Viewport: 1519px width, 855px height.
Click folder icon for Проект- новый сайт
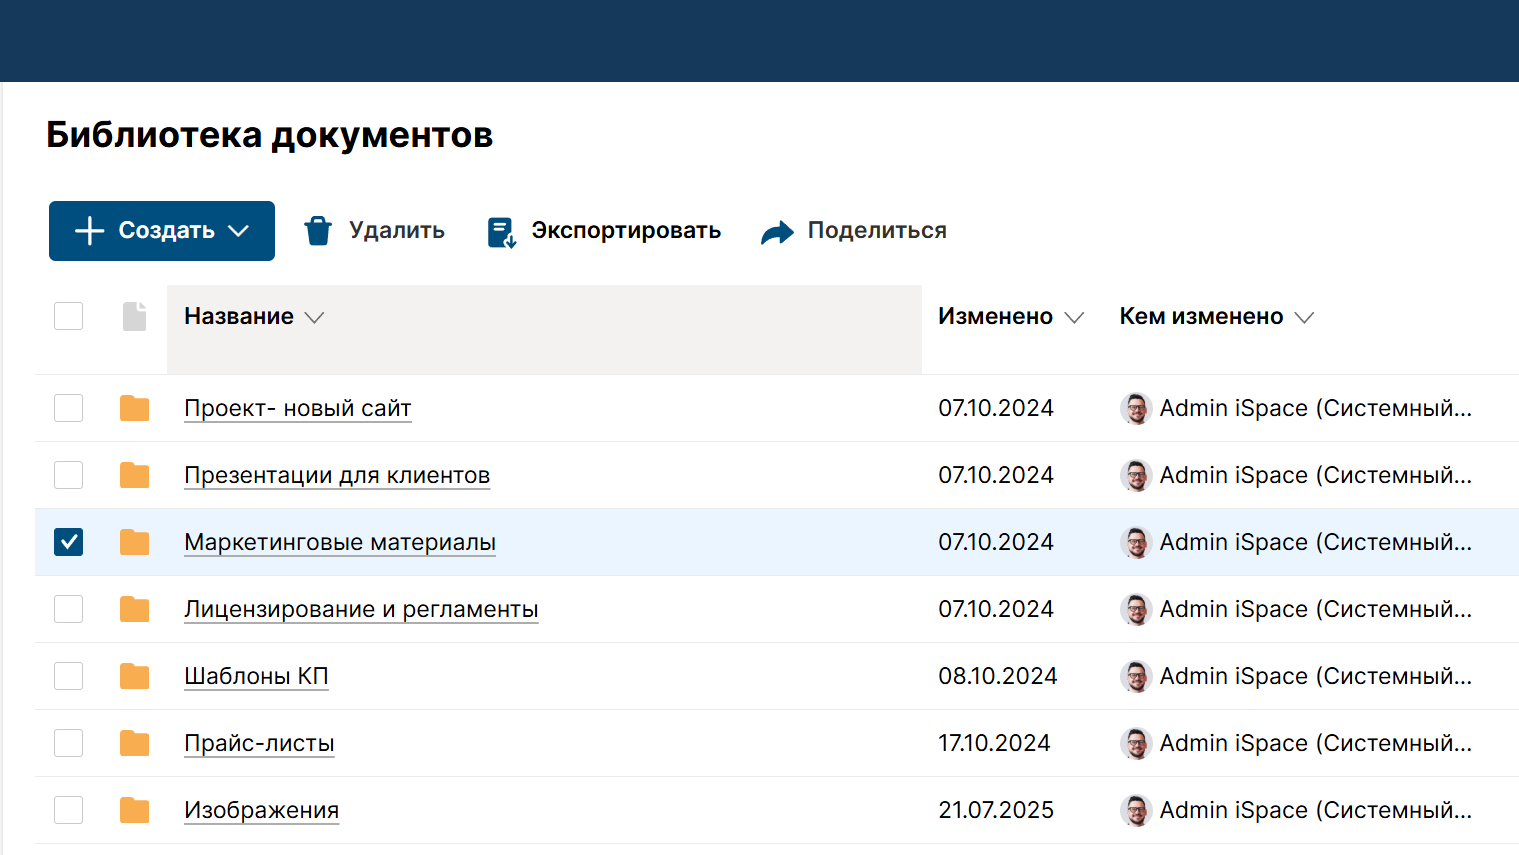tap(134, 409)
